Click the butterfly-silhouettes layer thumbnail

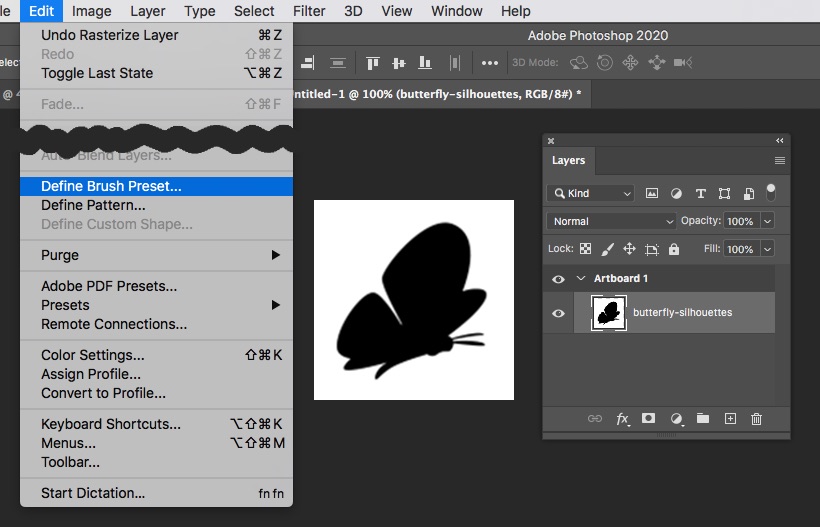pos(607,313)
